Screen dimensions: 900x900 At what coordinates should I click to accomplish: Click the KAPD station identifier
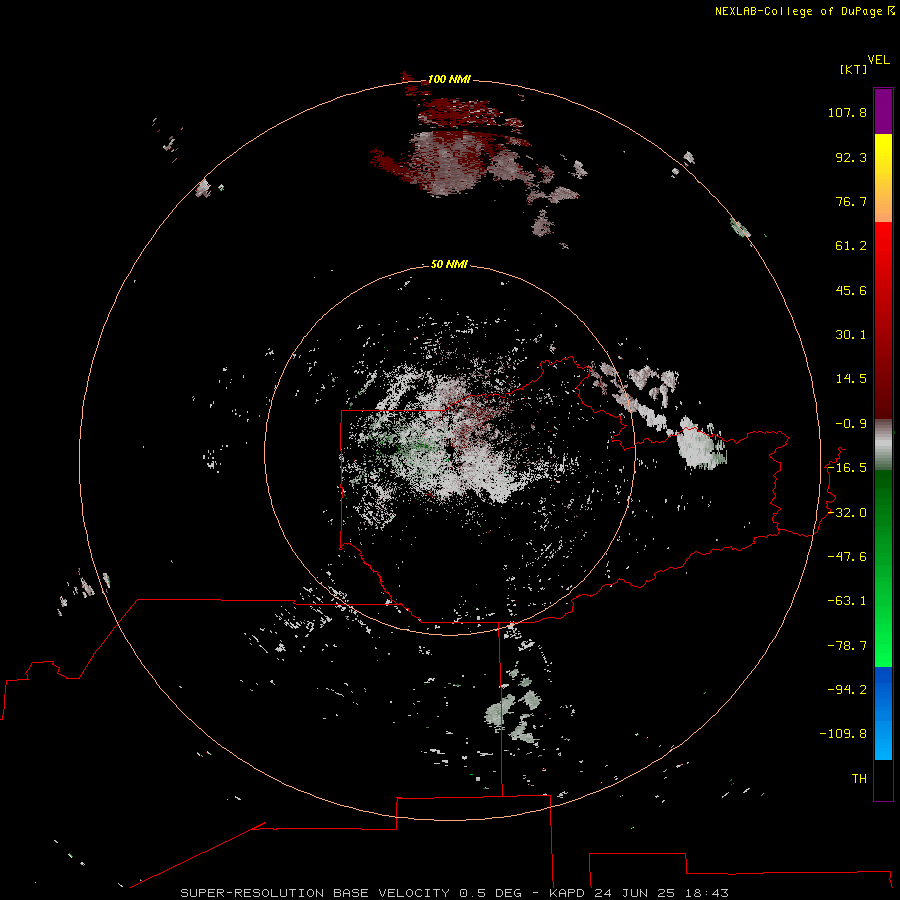(567, 893)
